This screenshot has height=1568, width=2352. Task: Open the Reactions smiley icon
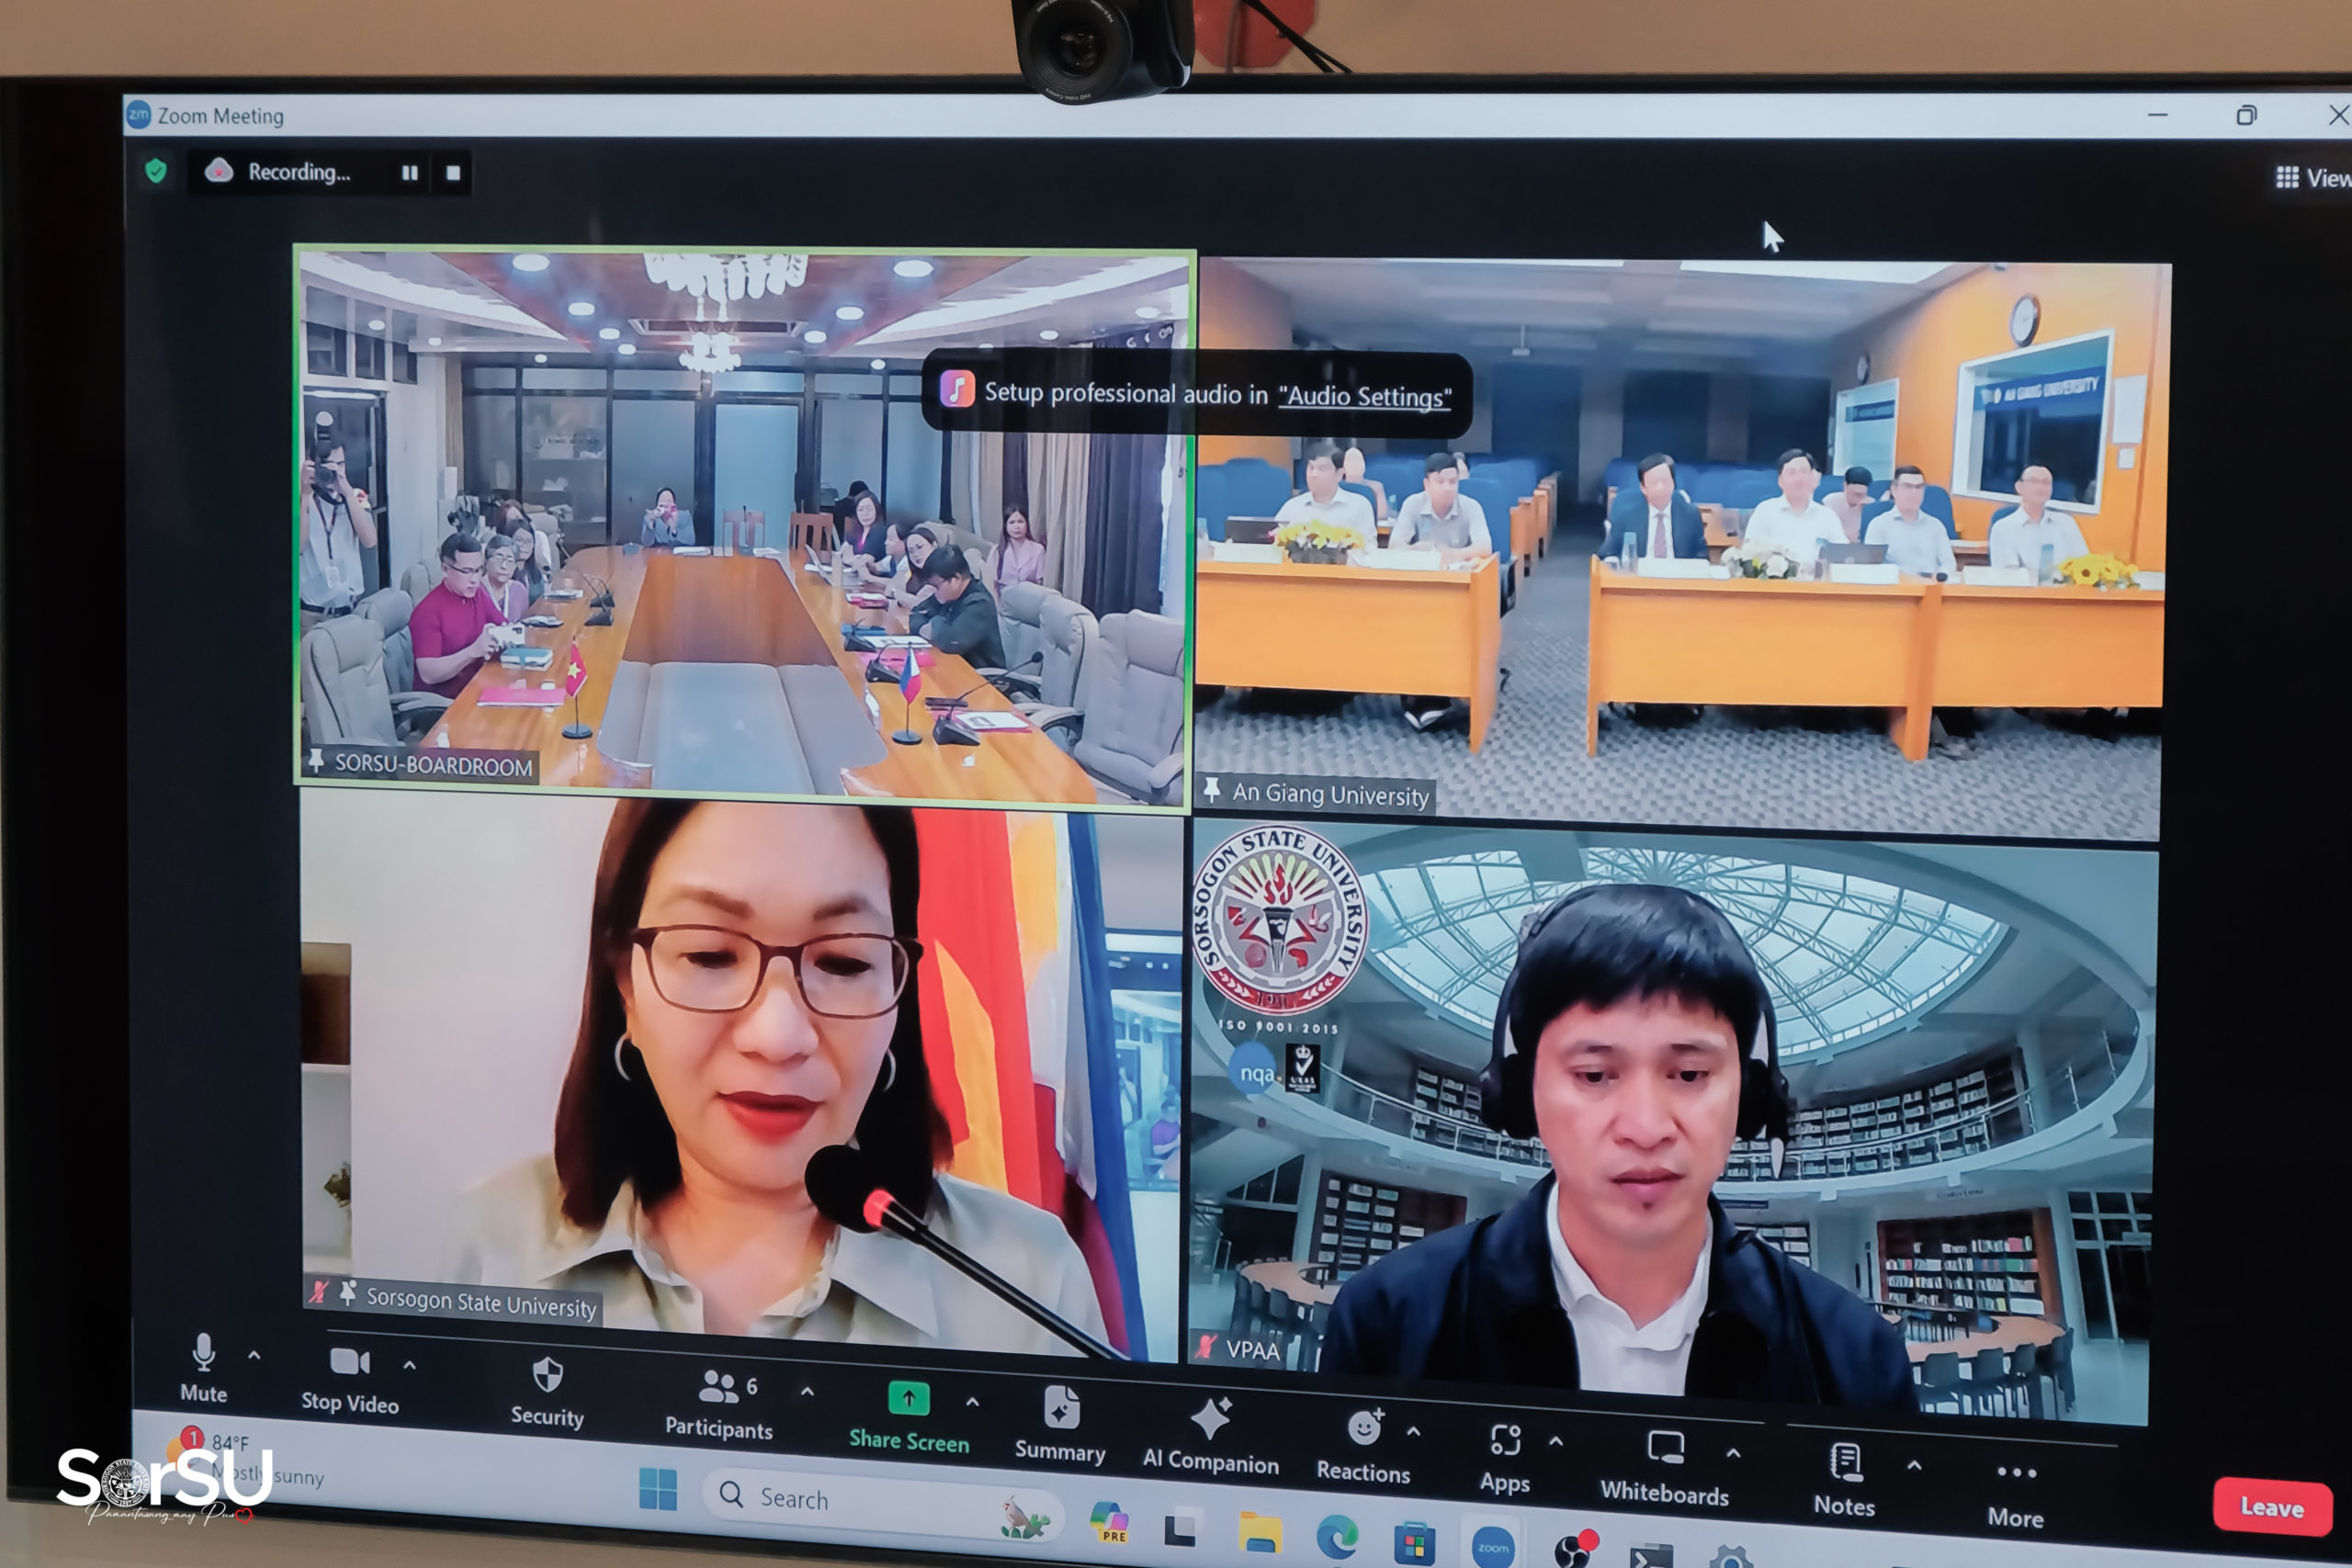click(x=1364, y=1427)
